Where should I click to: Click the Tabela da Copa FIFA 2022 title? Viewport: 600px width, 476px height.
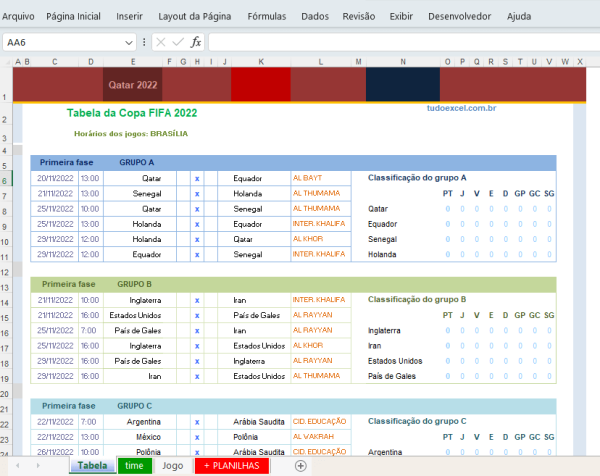tap(132, 113)
